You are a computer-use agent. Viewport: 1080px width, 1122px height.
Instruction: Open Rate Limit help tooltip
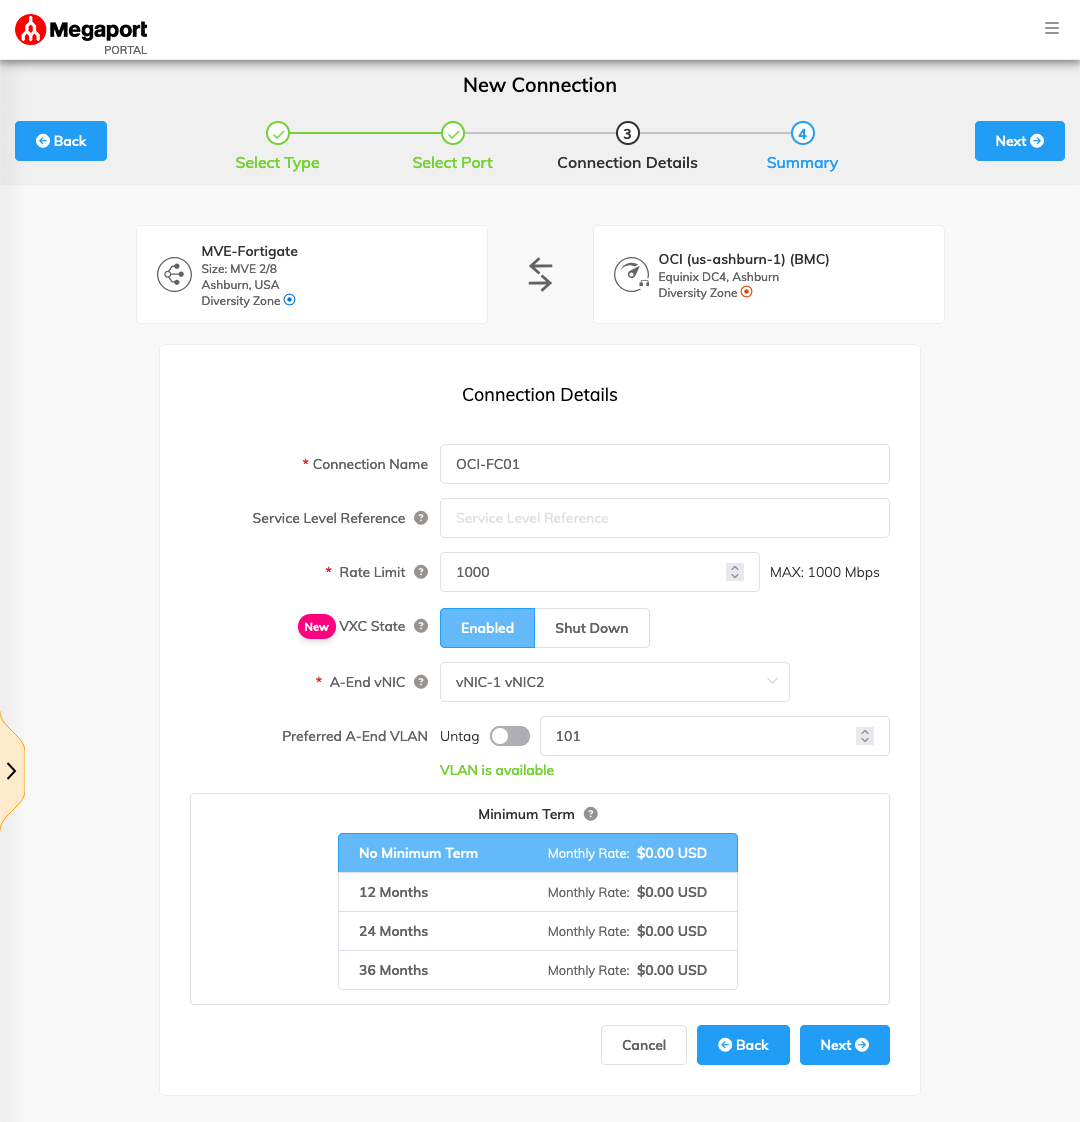pos(421,572)
